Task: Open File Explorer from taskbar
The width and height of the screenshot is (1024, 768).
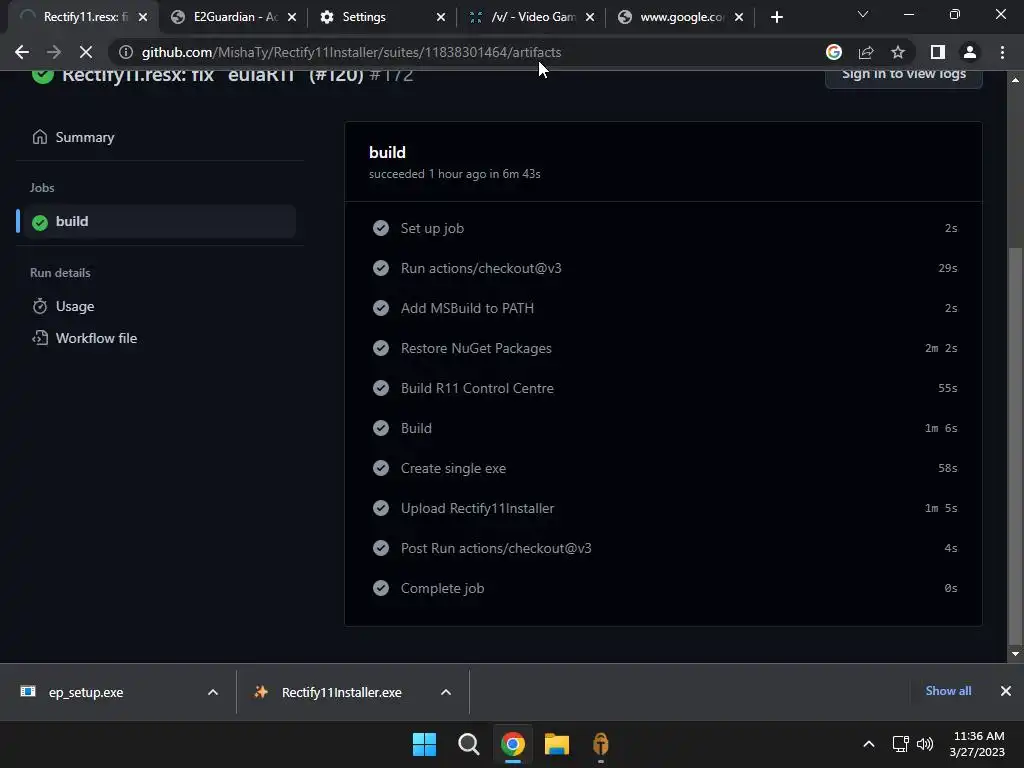Action: tap(556, 744)
